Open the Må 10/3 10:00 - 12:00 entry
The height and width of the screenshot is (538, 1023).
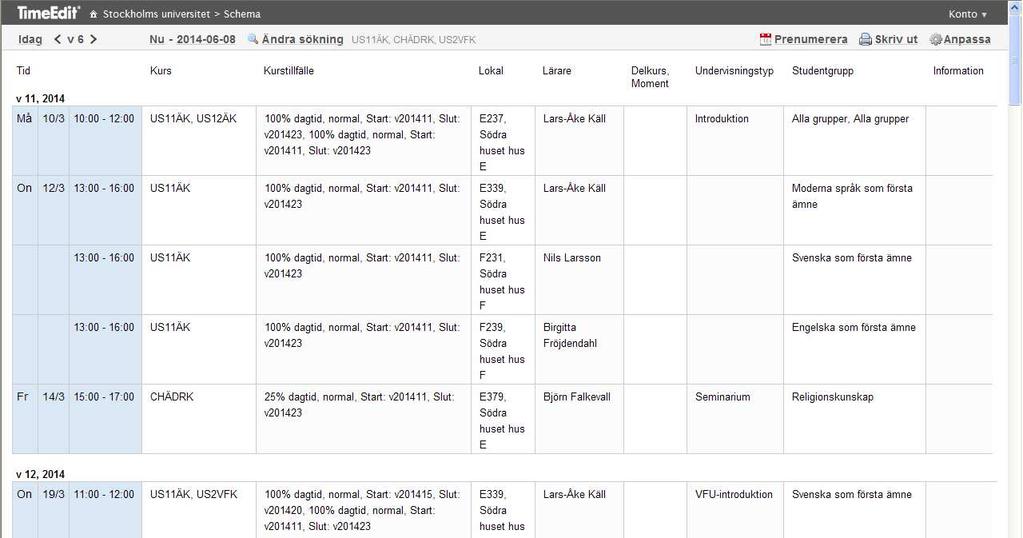coord(77,140)
